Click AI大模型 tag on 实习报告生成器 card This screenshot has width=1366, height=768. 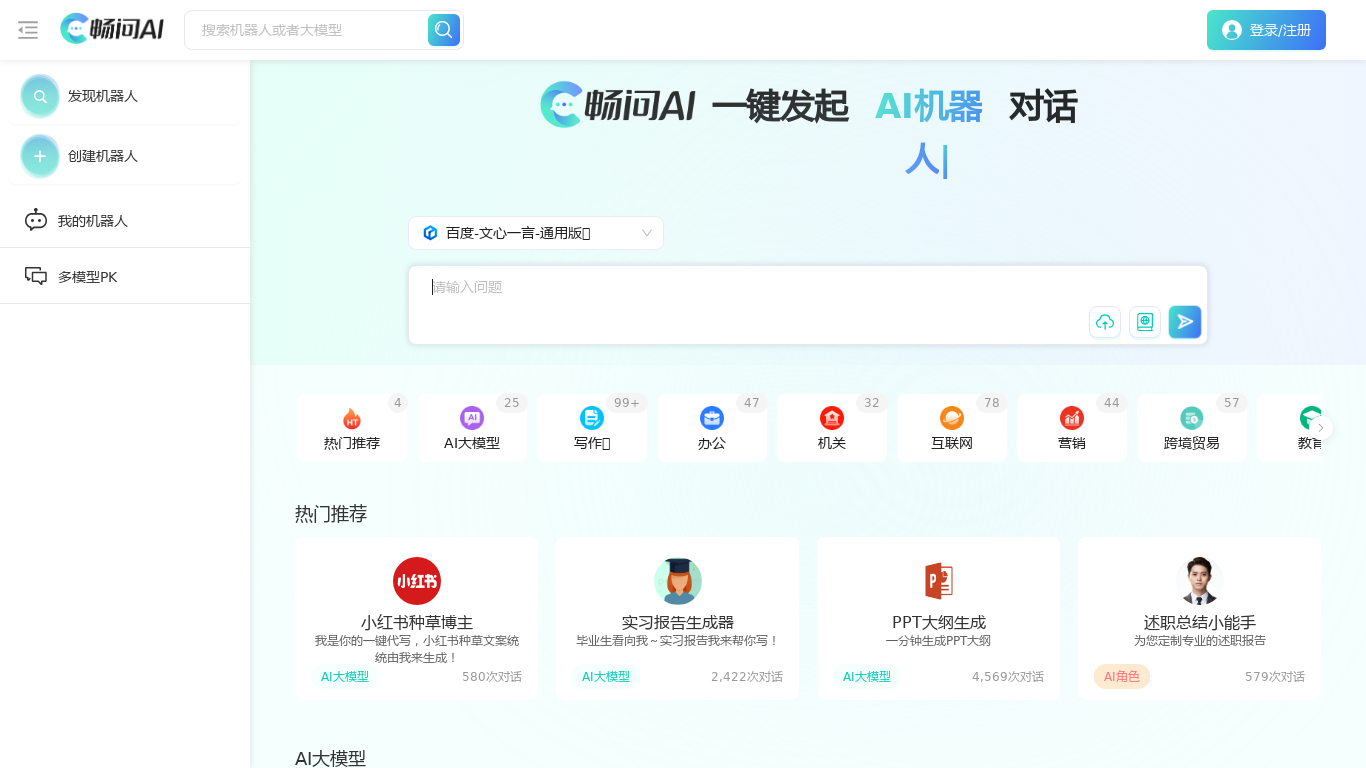tap(606, 677)
